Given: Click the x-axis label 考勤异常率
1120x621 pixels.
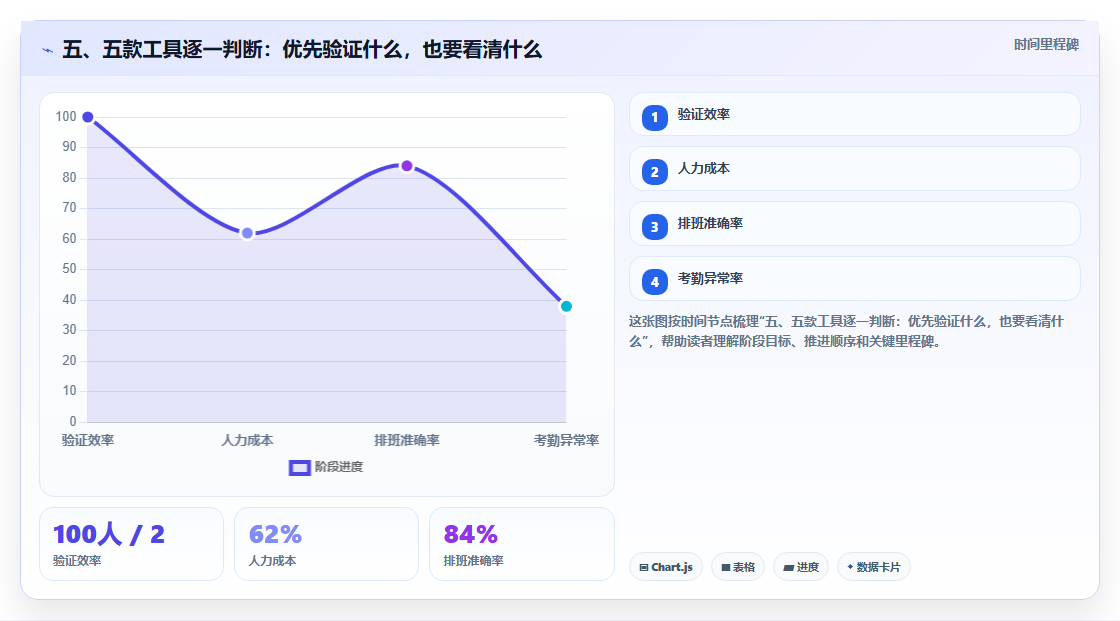Looking at the screenshot, I should point(566,440).
